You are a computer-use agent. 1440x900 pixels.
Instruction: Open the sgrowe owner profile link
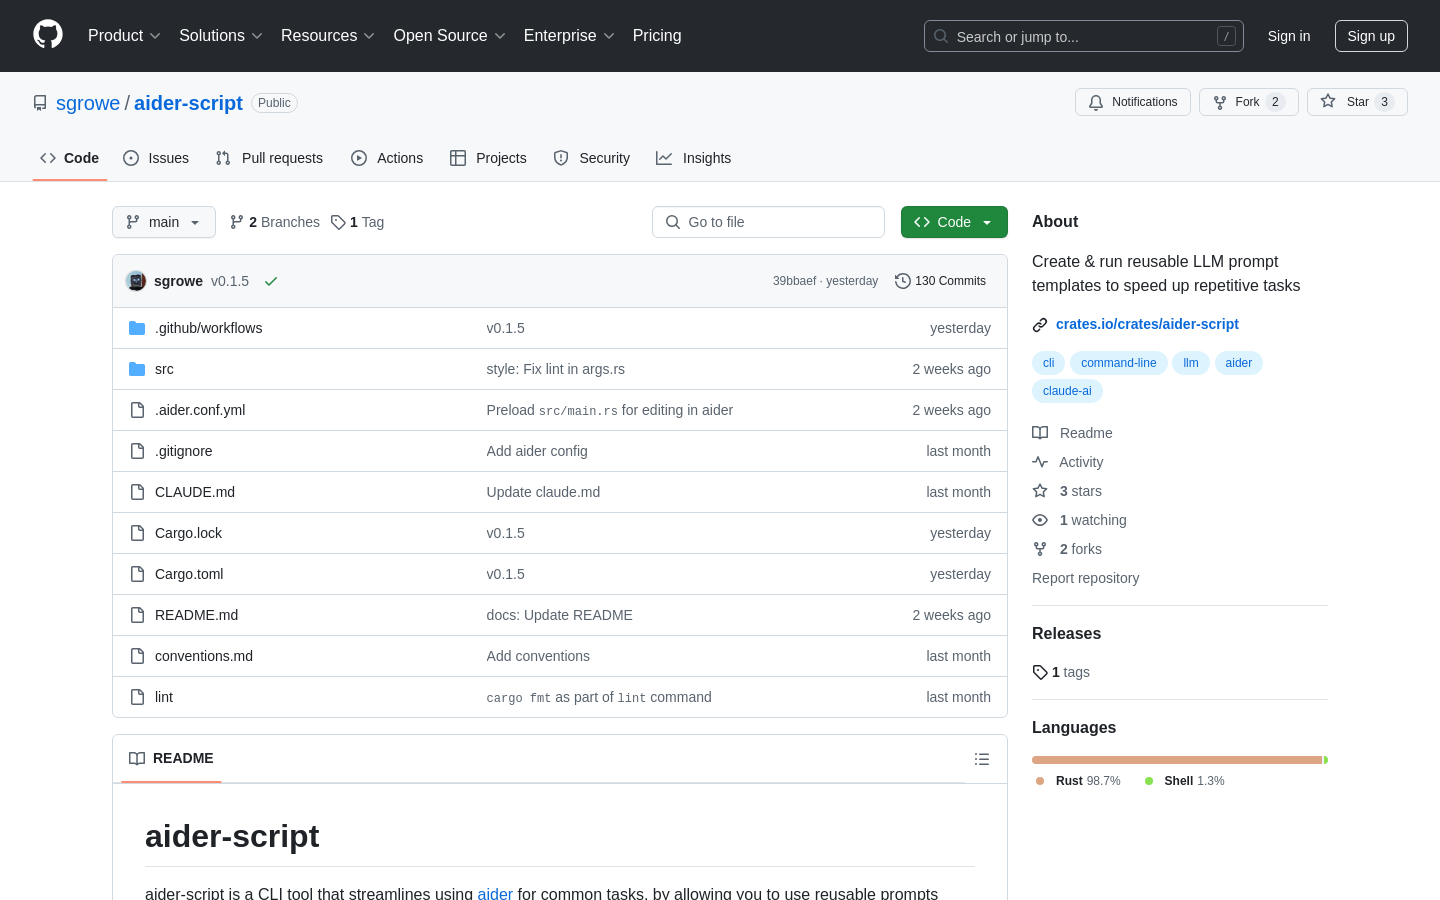[x=88, y=103]
